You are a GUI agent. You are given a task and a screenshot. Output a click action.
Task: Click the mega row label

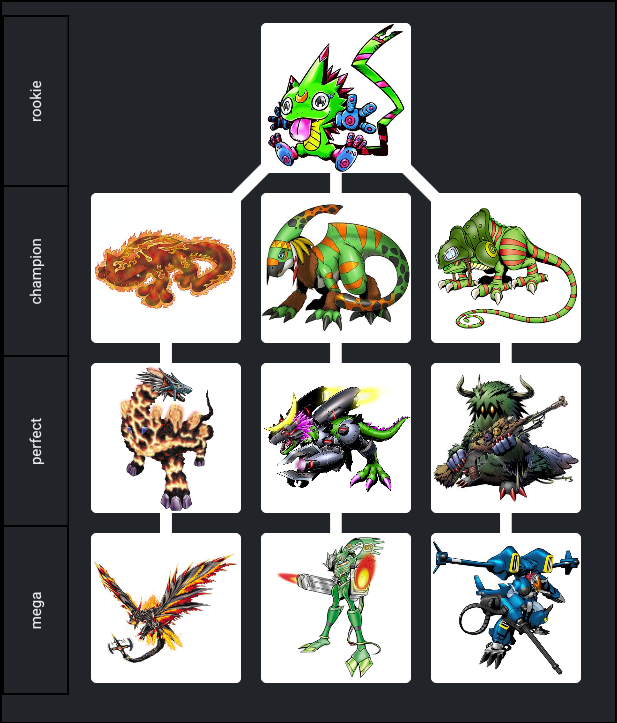(x=36, y=610)
